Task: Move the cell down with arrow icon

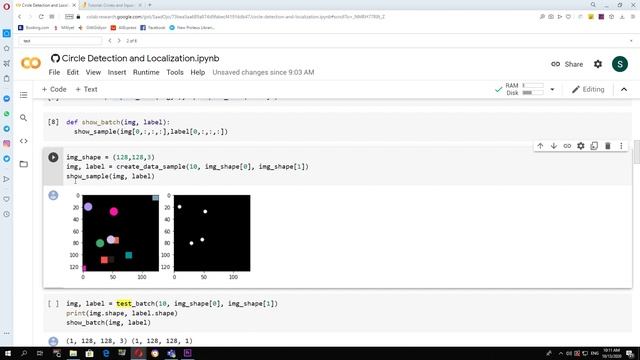Action: click(x=554, y=146)
